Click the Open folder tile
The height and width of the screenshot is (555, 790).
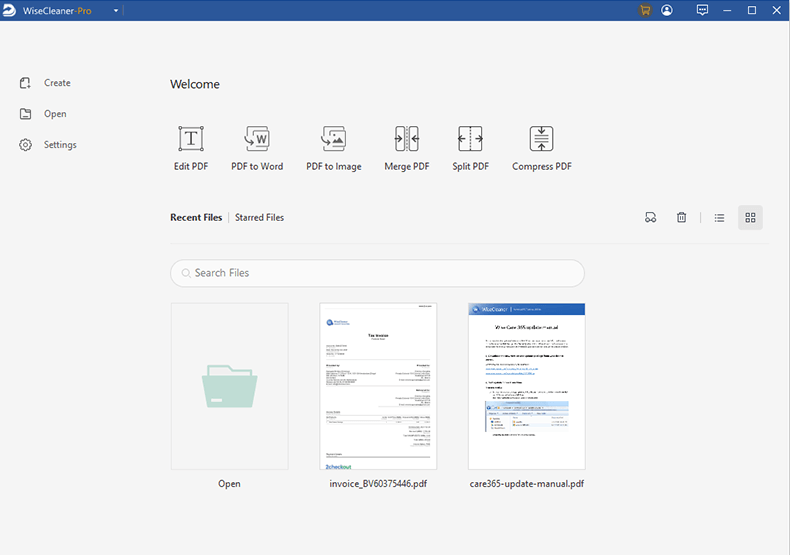click(x=230, y=386)
